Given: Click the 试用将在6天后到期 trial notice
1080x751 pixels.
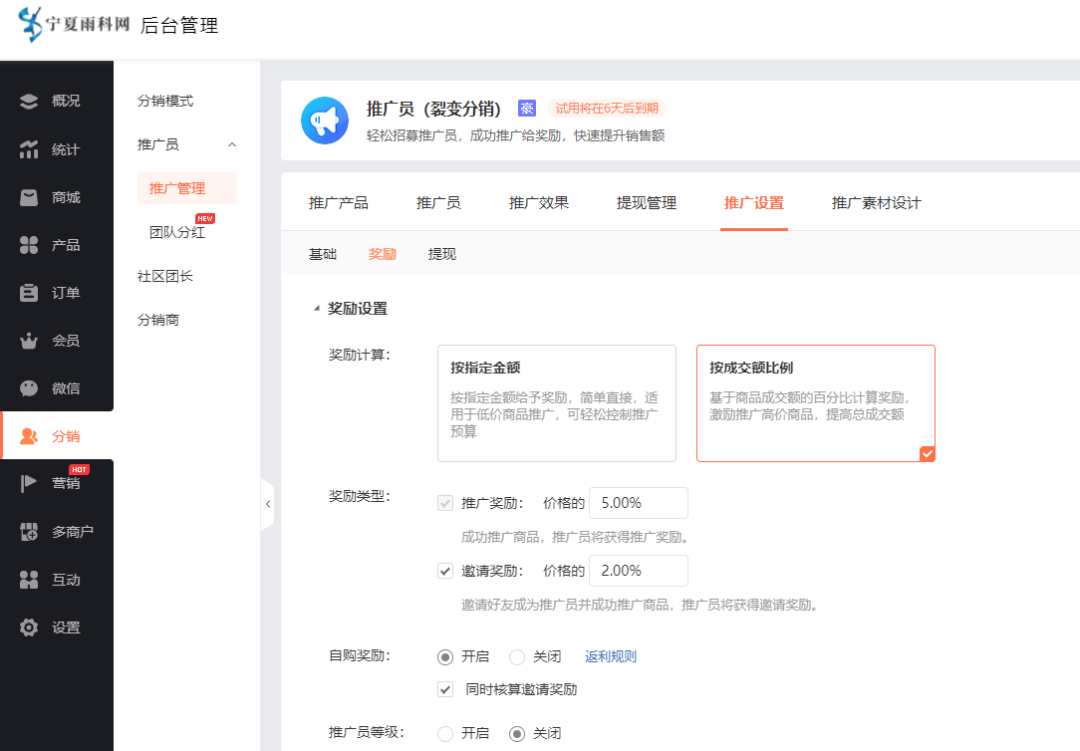Looking at the screenshot, I should click(607, 108).
